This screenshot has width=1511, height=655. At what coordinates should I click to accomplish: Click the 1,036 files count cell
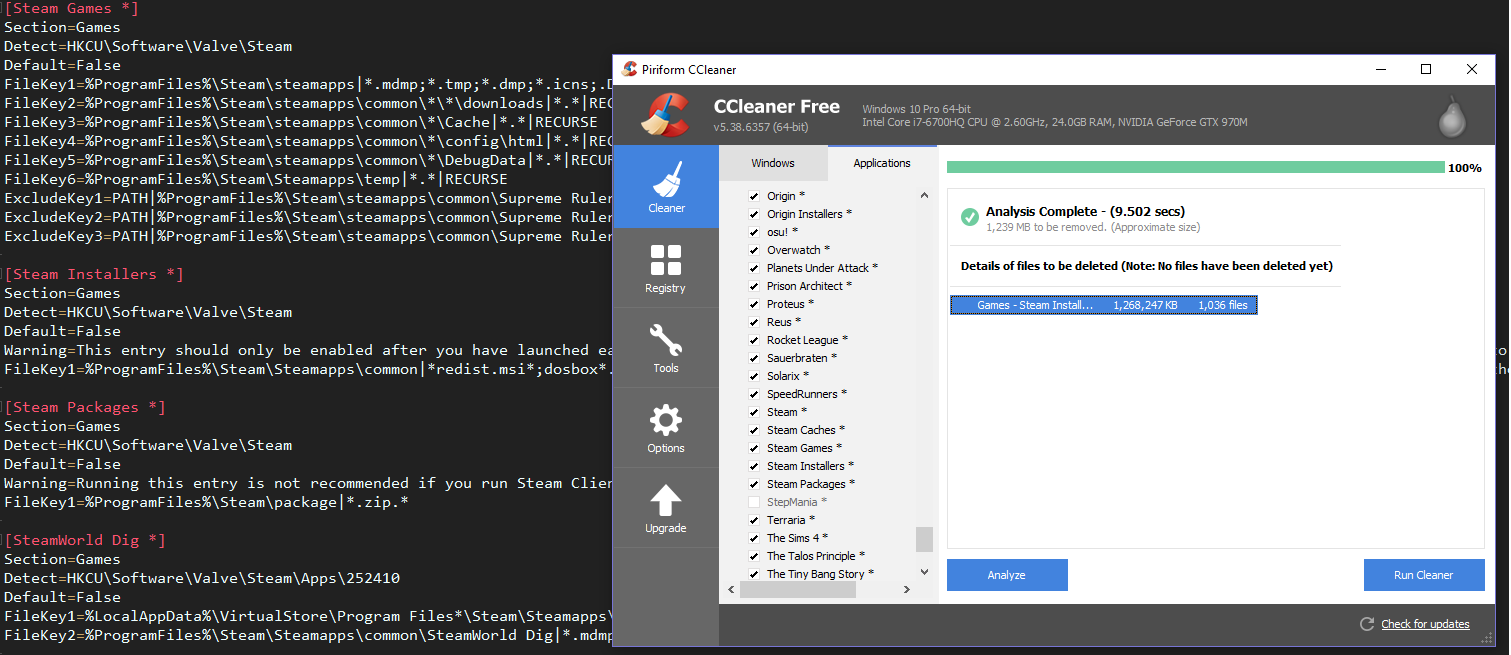1223,305
